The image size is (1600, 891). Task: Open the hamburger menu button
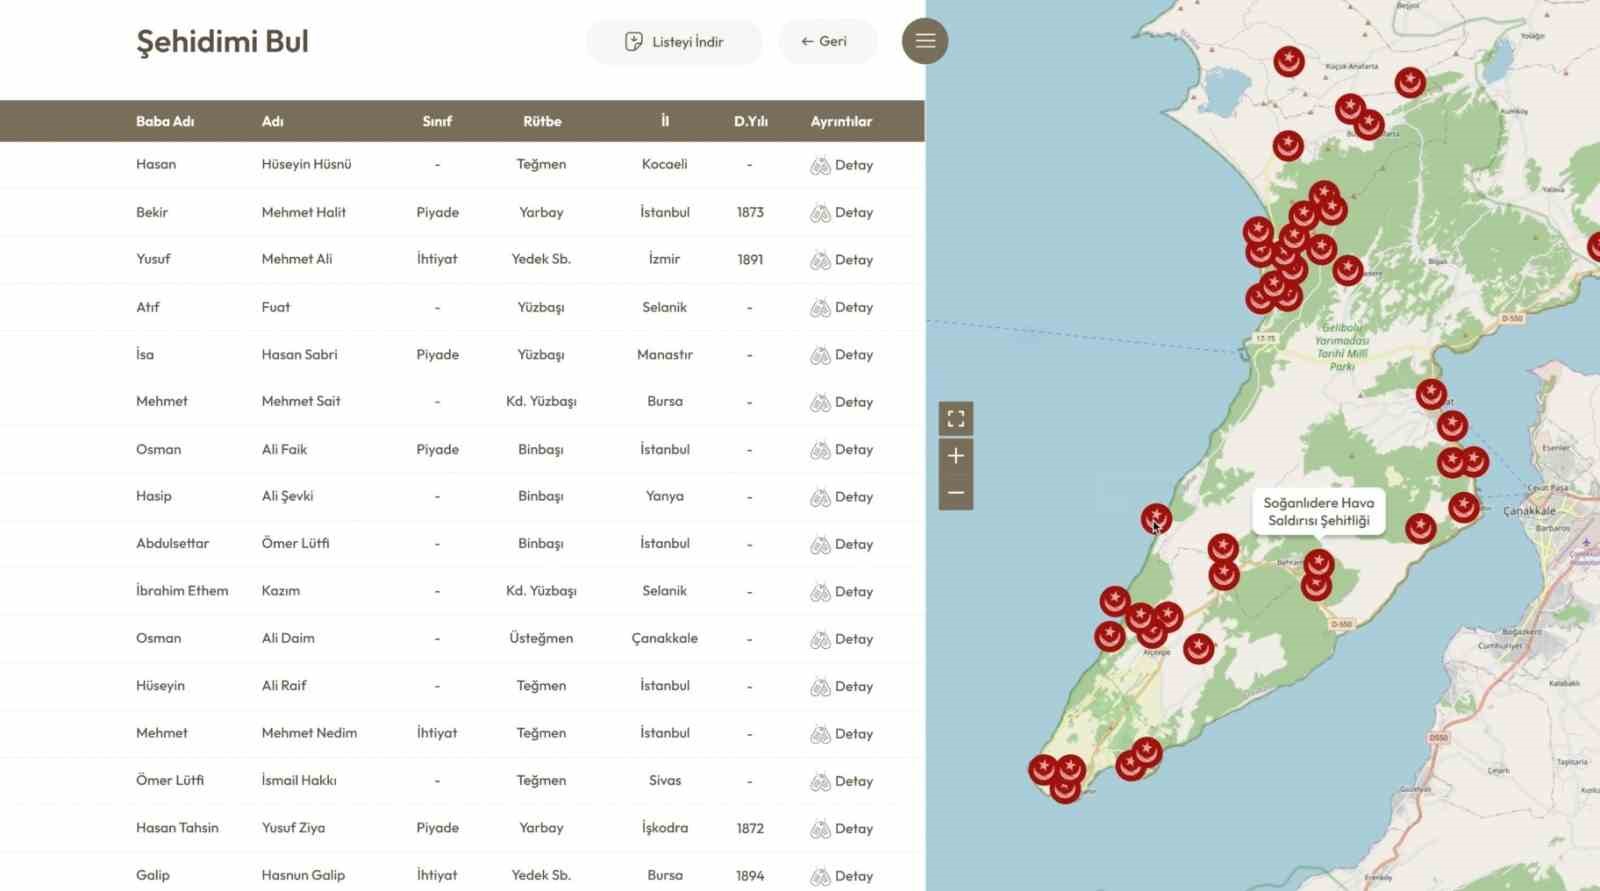925,41
